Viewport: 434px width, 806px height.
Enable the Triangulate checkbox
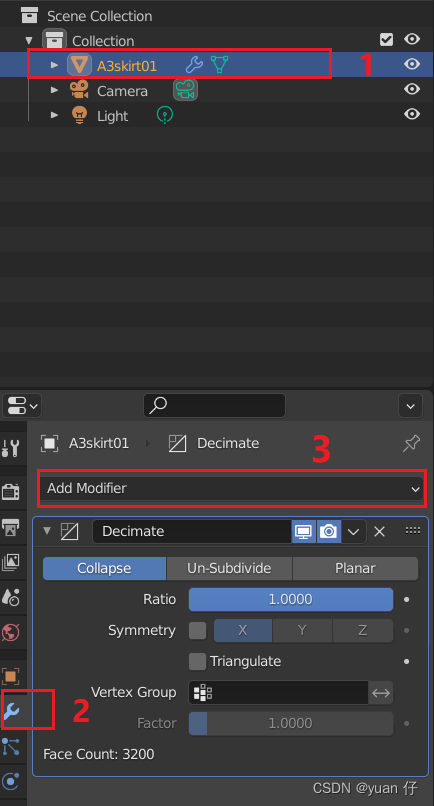coord(197,662)
